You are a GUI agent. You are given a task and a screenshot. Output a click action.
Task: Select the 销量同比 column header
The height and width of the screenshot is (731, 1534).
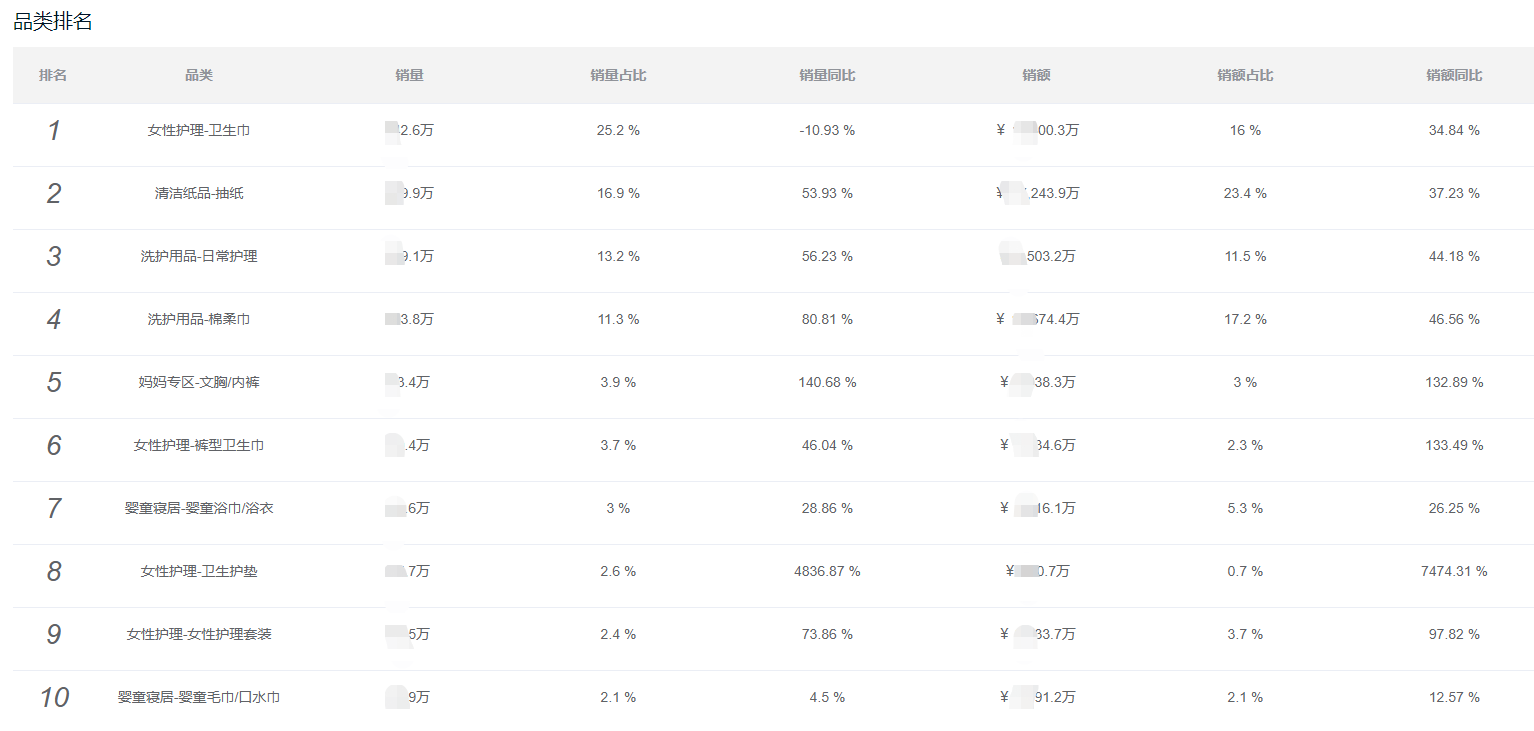pos(827,75)
